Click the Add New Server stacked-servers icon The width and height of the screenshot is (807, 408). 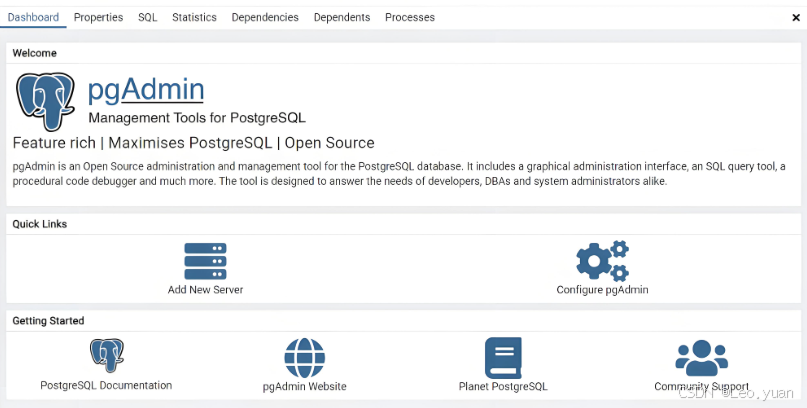pos(205,261)
